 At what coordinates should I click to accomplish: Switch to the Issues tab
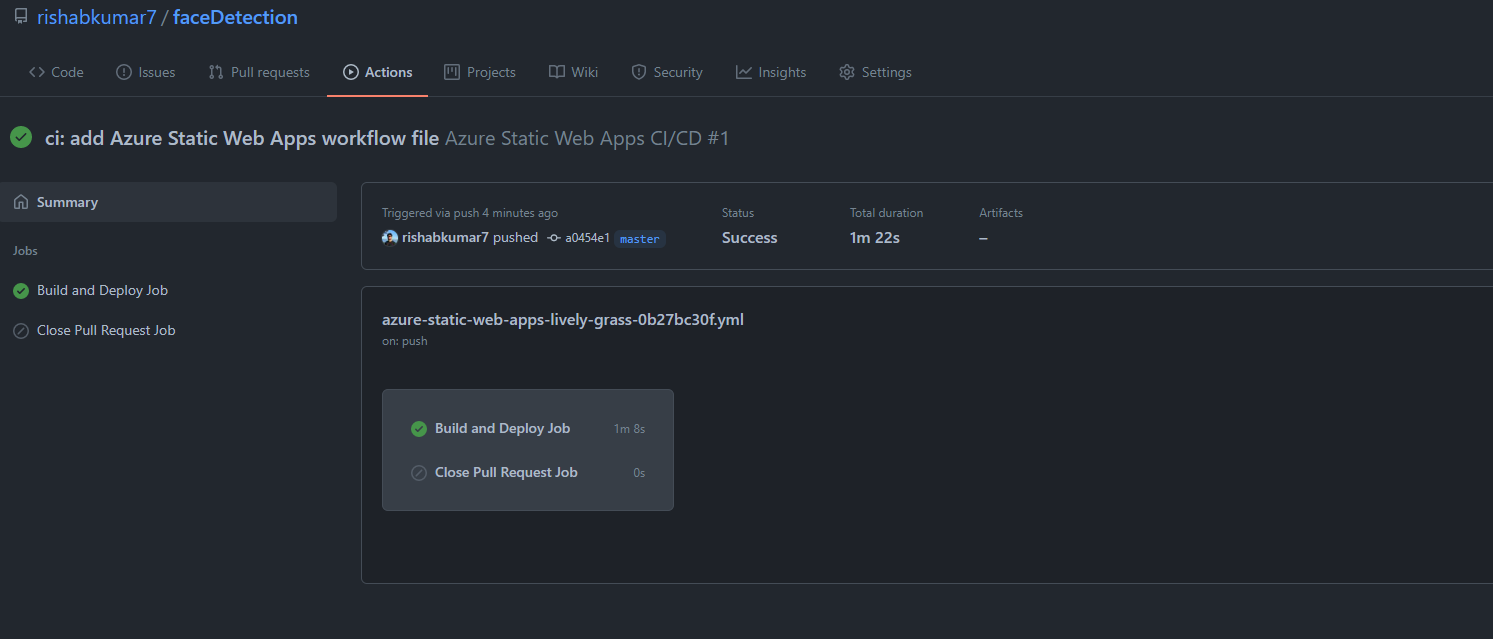[x=146, y=72]
